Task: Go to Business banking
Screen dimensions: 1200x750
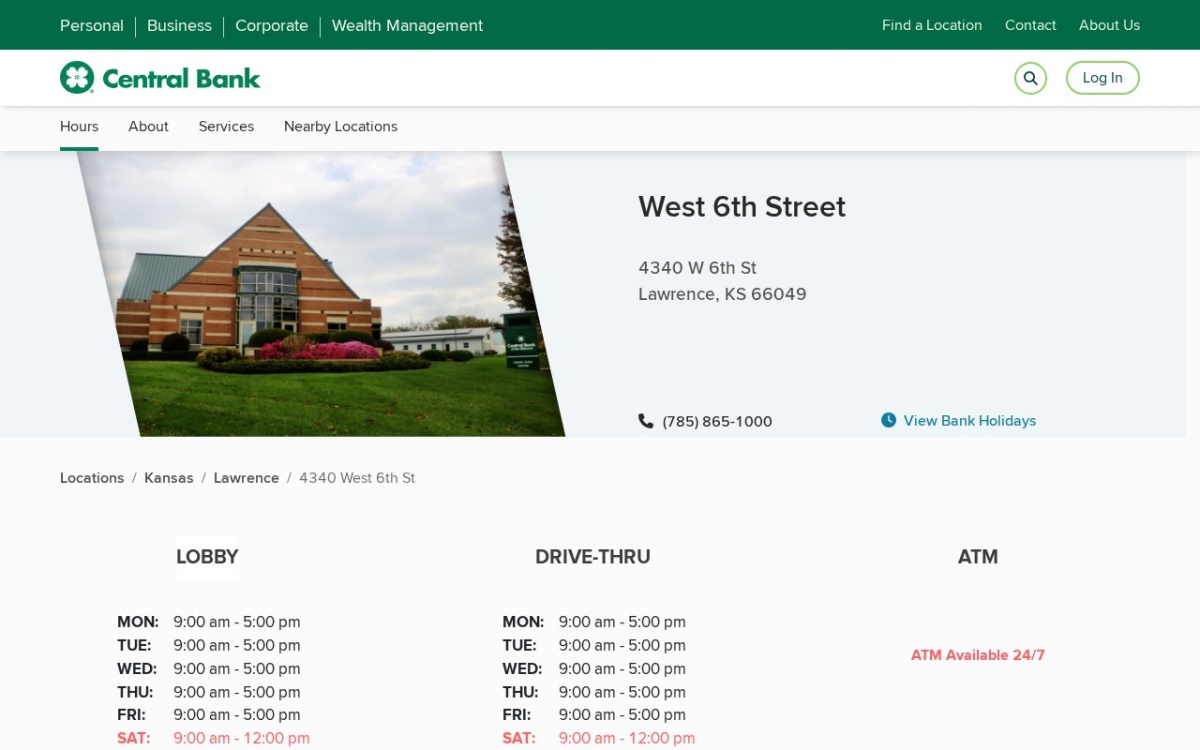Action: 179,25
